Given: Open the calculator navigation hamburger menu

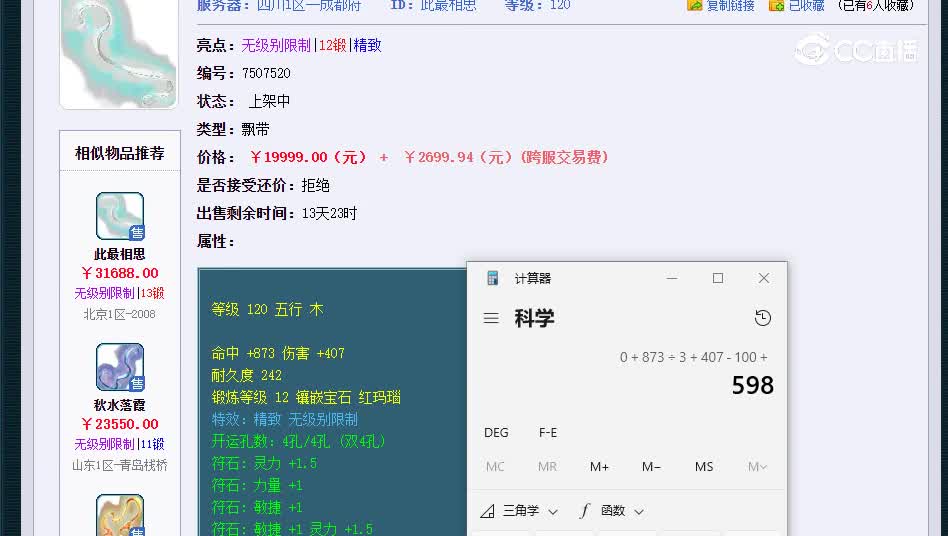Looking at the screenshot, I should pos(491,318).
